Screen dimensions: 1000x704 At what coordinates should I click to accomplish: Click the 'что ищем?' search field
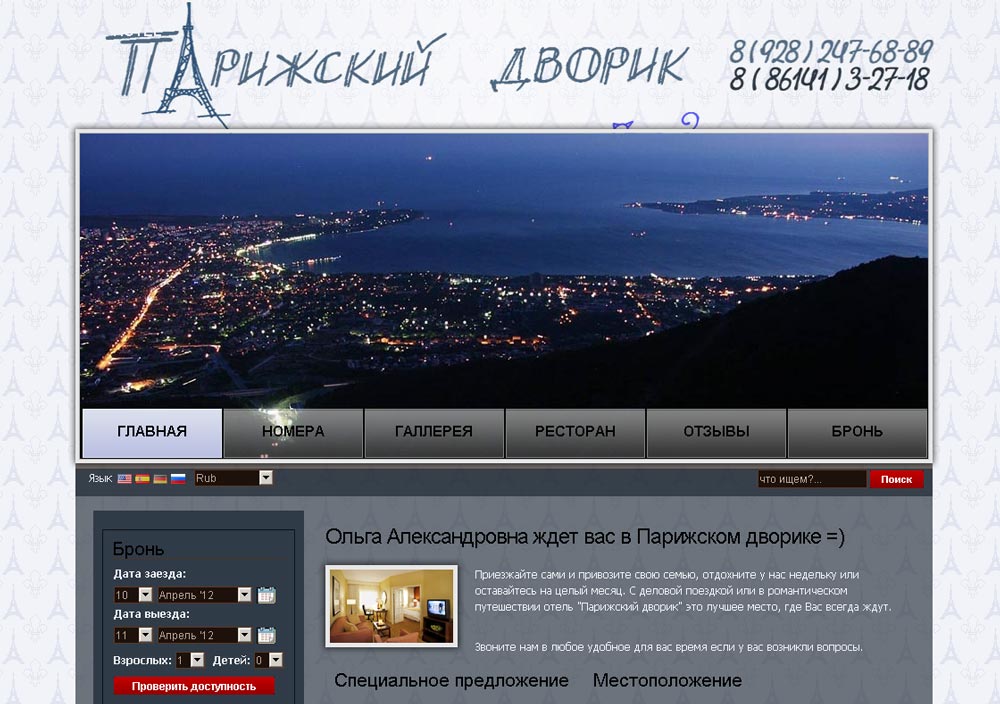coord(812,479)
